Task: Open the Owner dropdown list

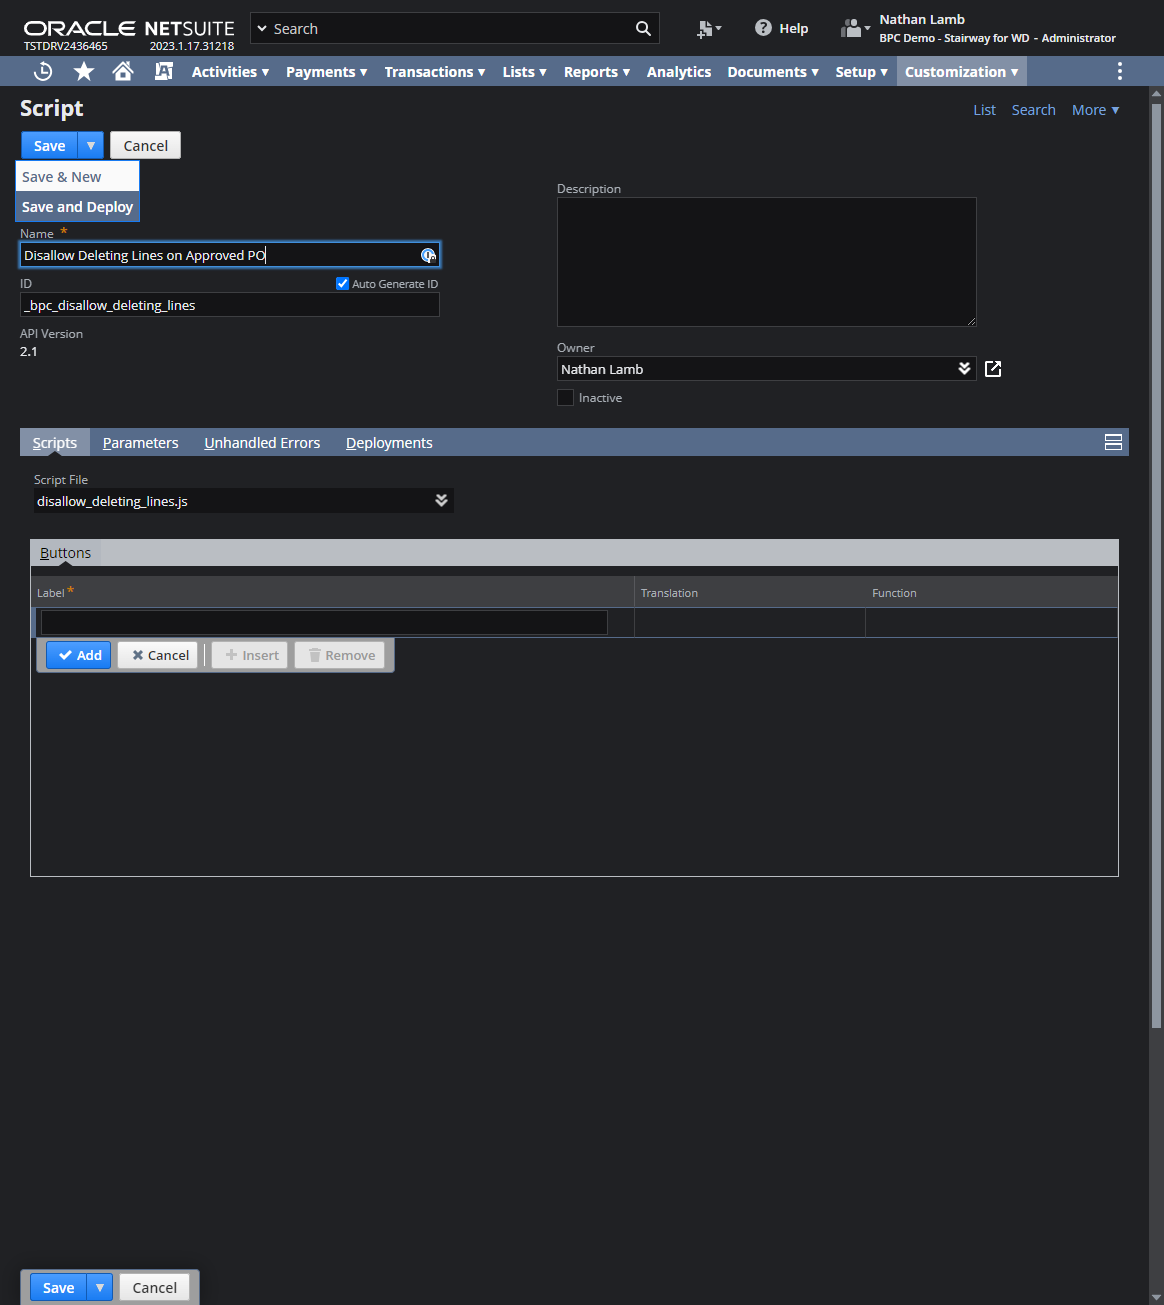Action: tap(964, 369)
